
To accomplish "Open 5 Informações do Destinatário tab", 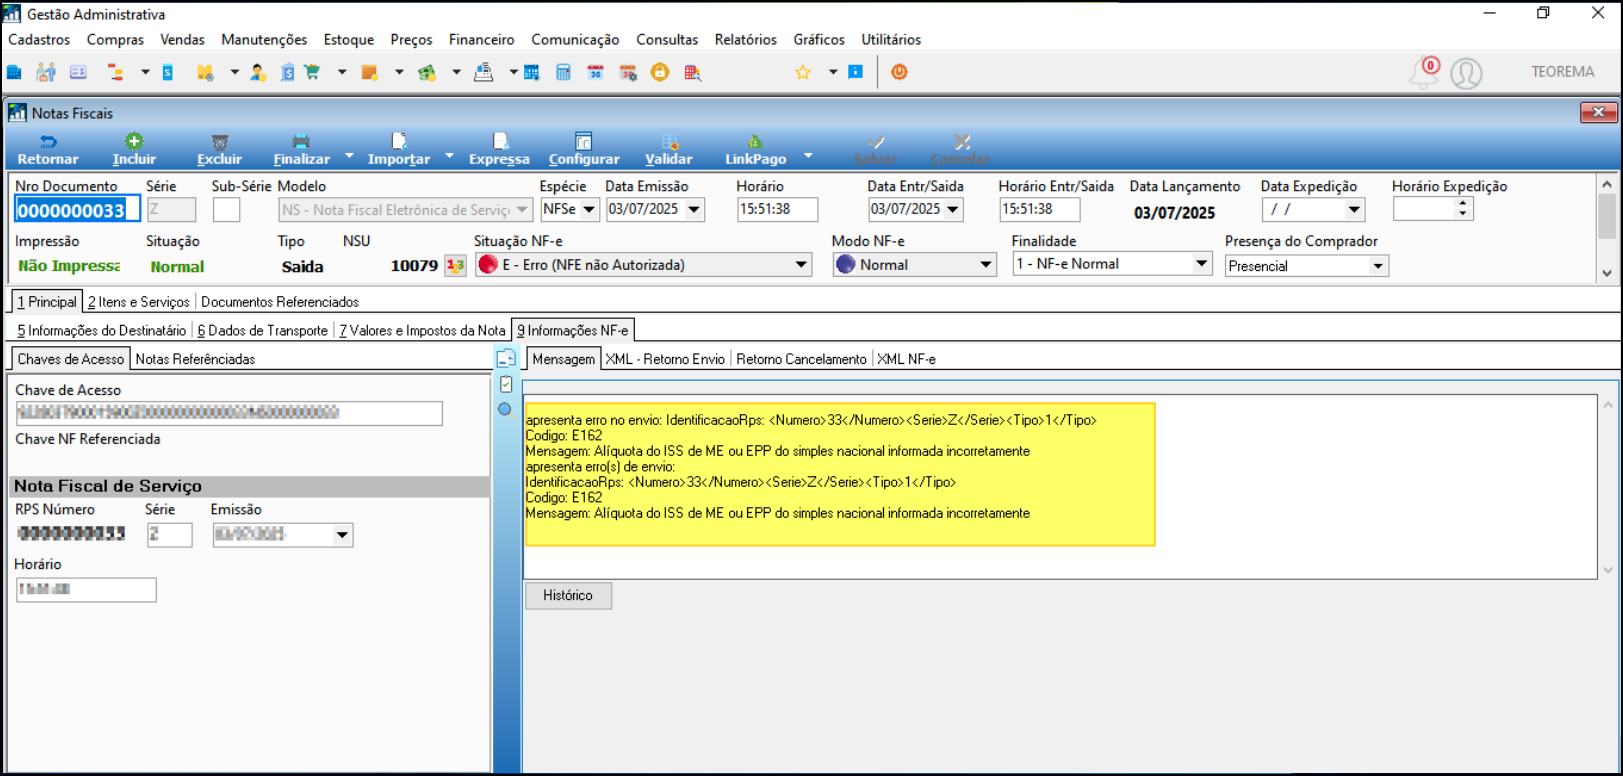I will point(101,331).
